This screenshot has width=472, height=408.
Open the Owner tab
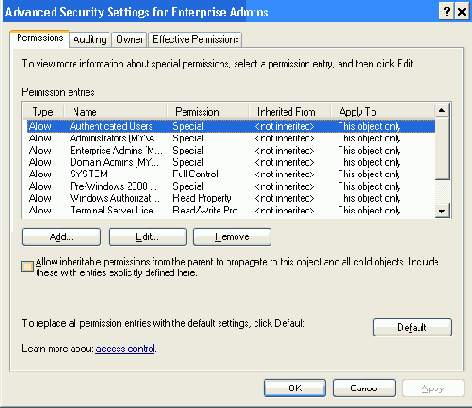pyautogui.click(x=129, y=40)
